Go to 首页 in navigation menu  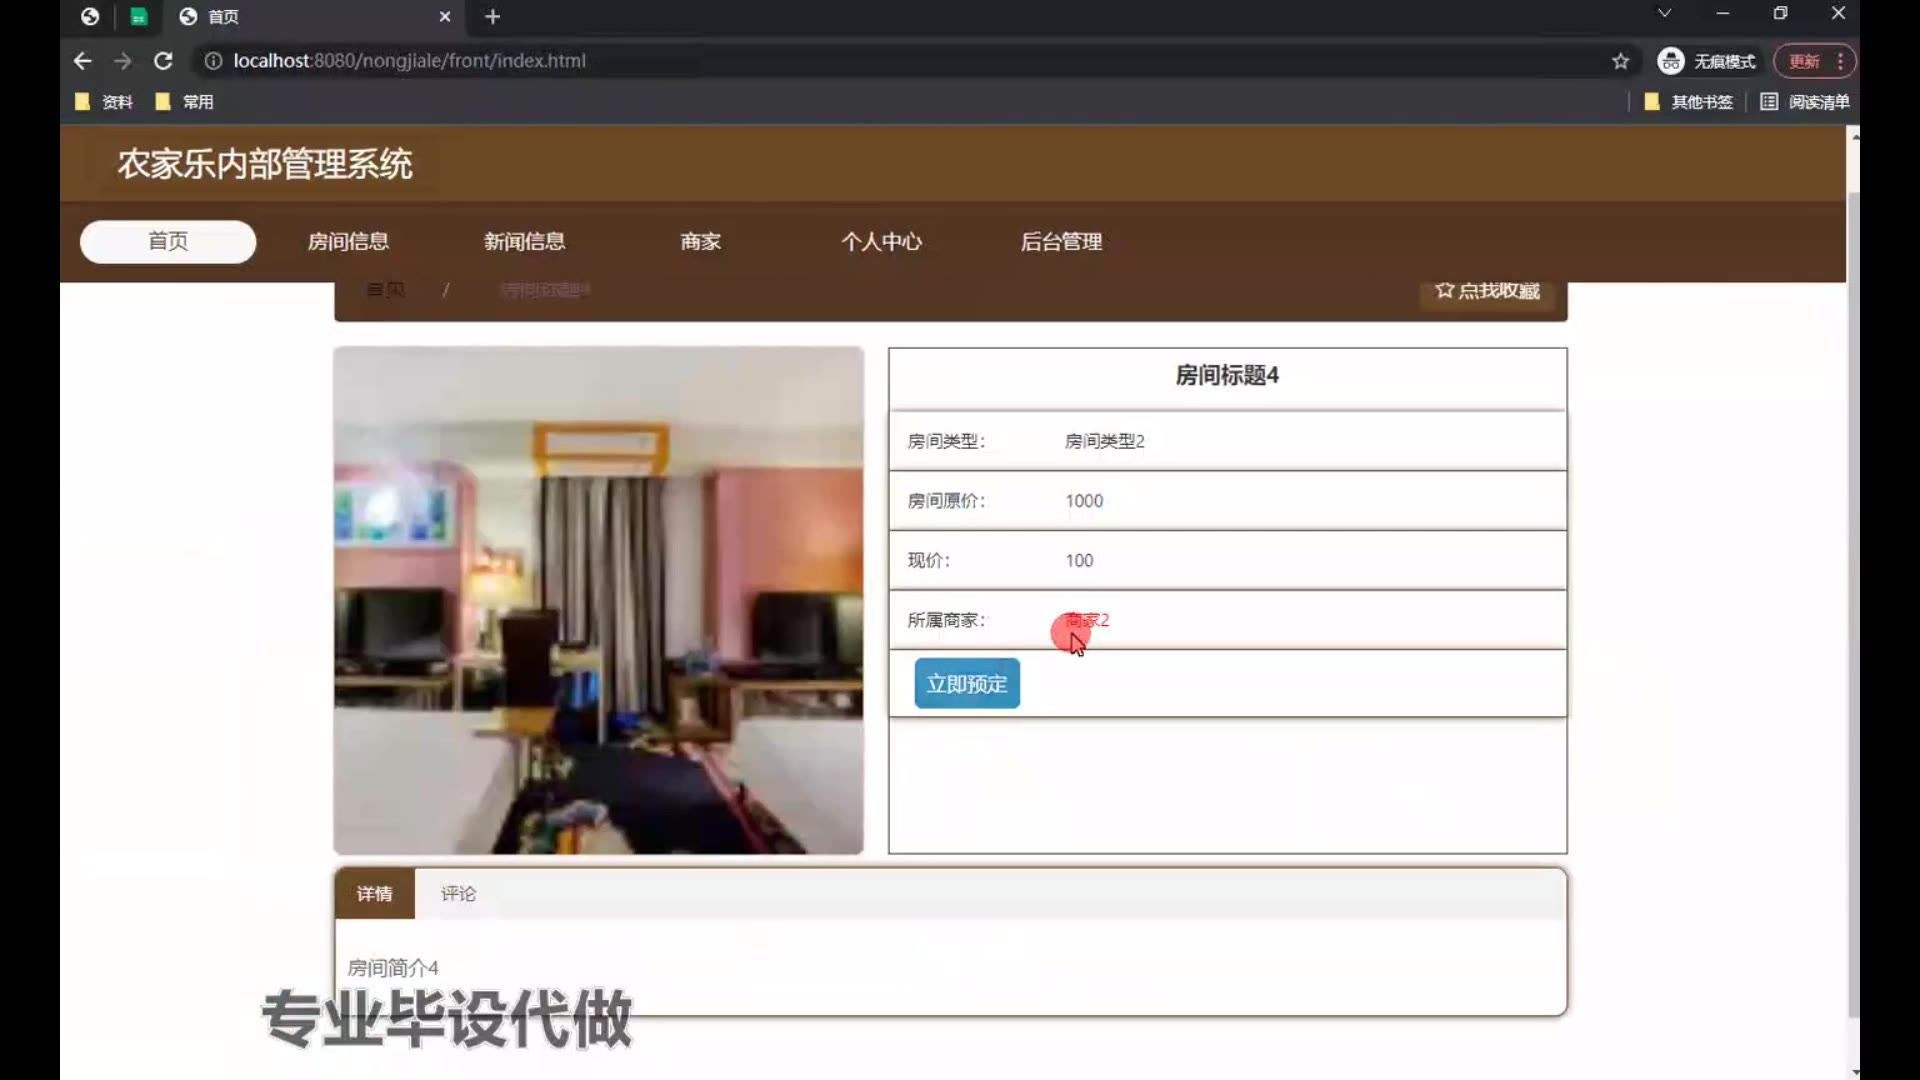click(x=168, y=242)
